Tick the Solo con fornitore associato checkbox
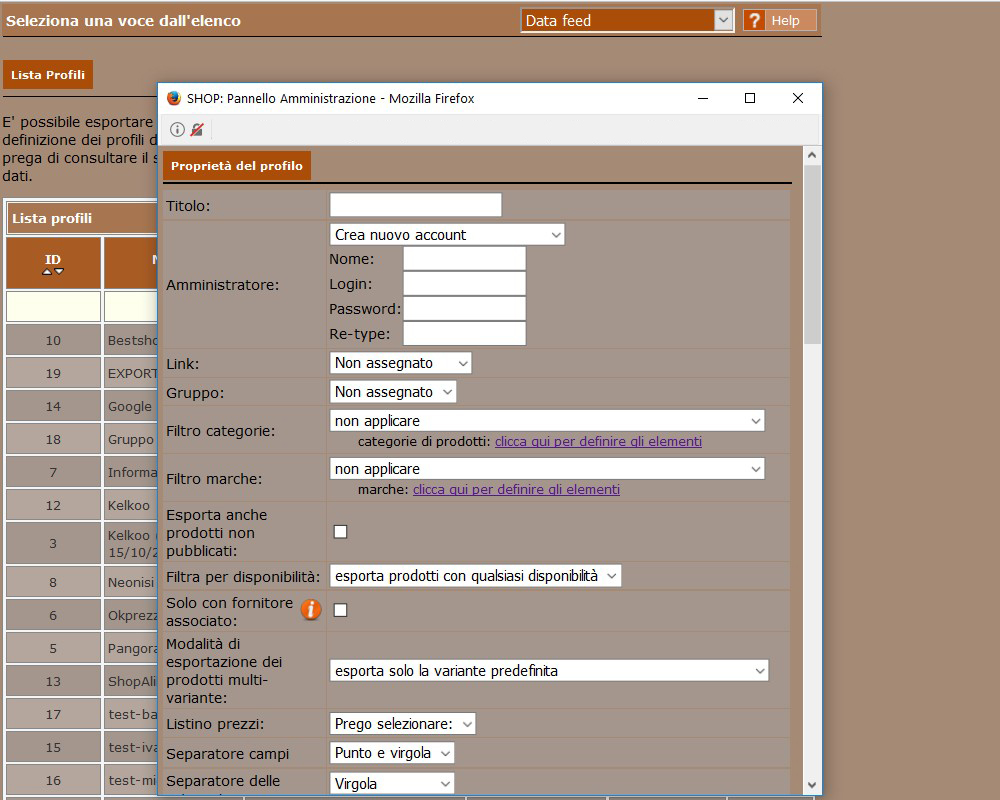The image size is (1000, 800). [x=341, y=610]
